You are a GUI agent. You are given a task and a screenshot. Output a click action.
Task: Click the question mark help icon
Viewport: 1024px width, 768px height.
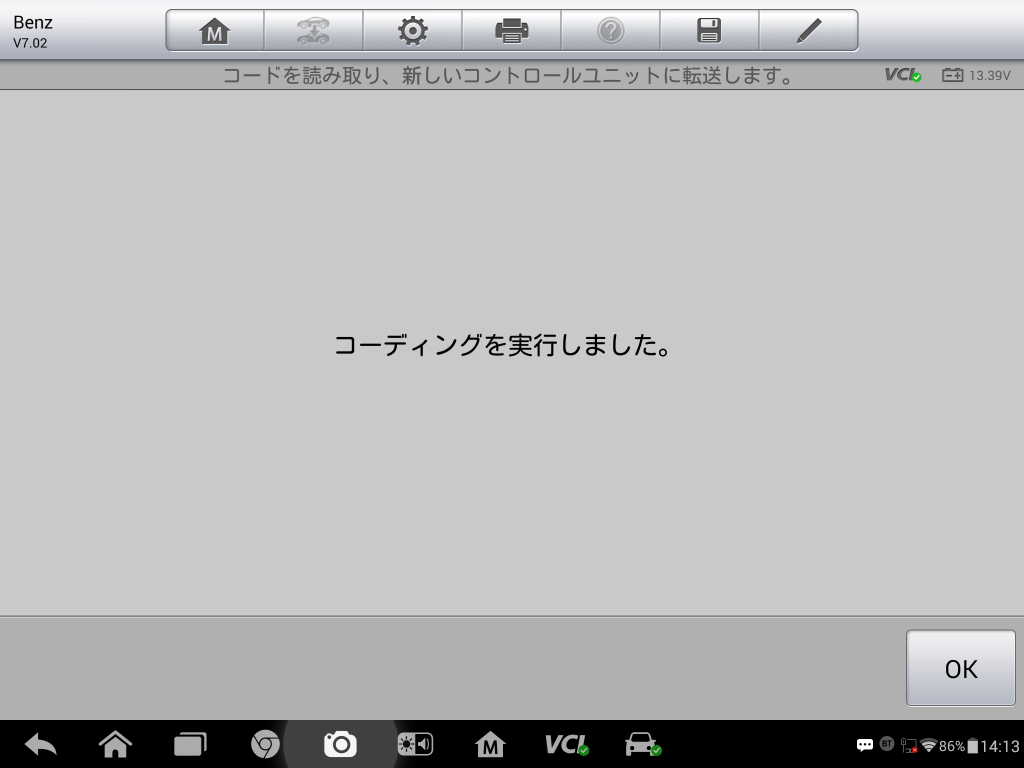[x=610, y=31]
